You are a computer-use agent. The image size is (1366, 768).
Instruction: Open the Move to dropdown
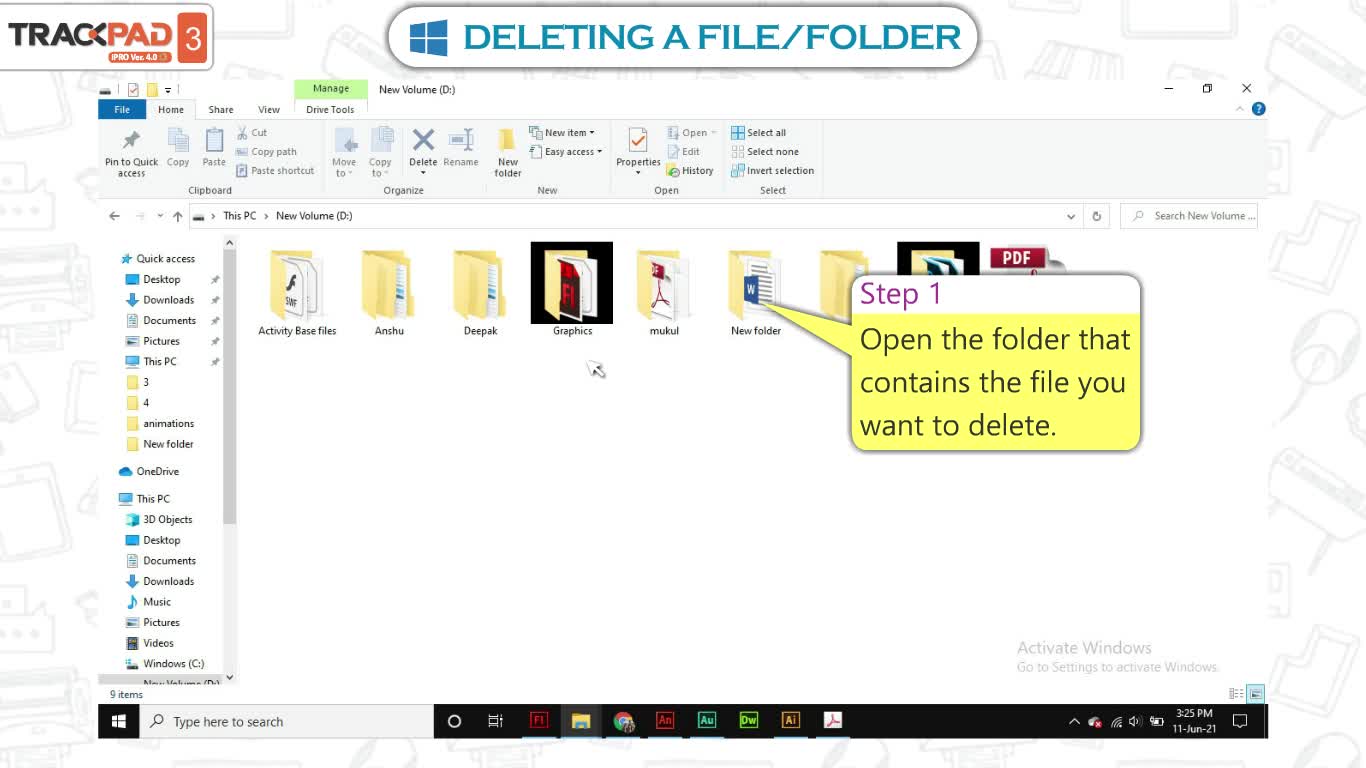point(344,152)
